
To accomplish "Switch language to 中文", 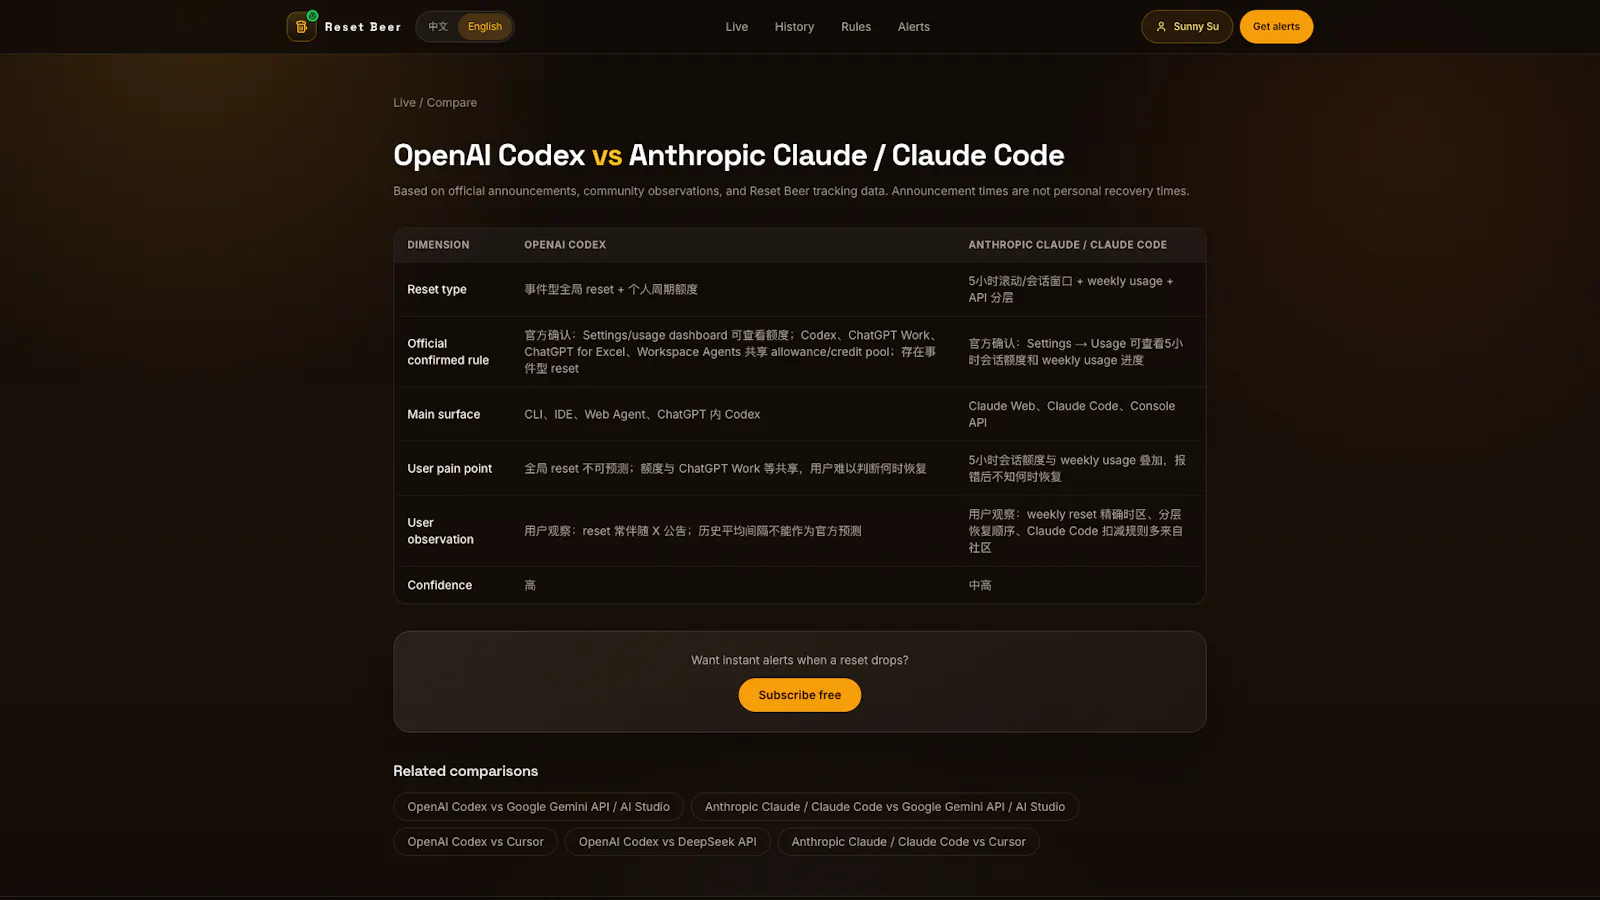I will coord(438,27).
